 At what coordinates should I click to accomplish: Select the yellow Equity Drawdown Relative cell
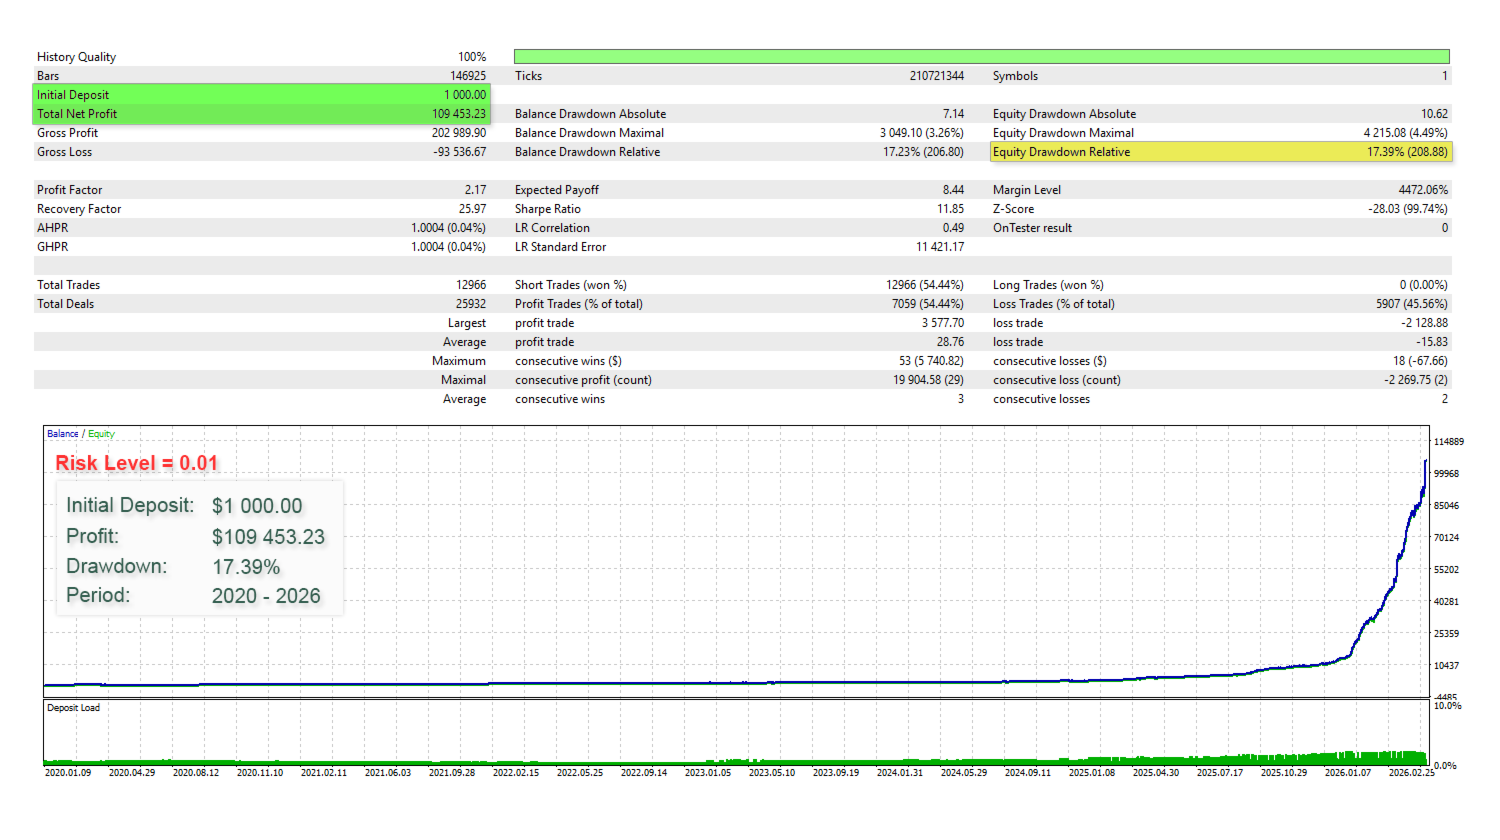coord(1219,152)
